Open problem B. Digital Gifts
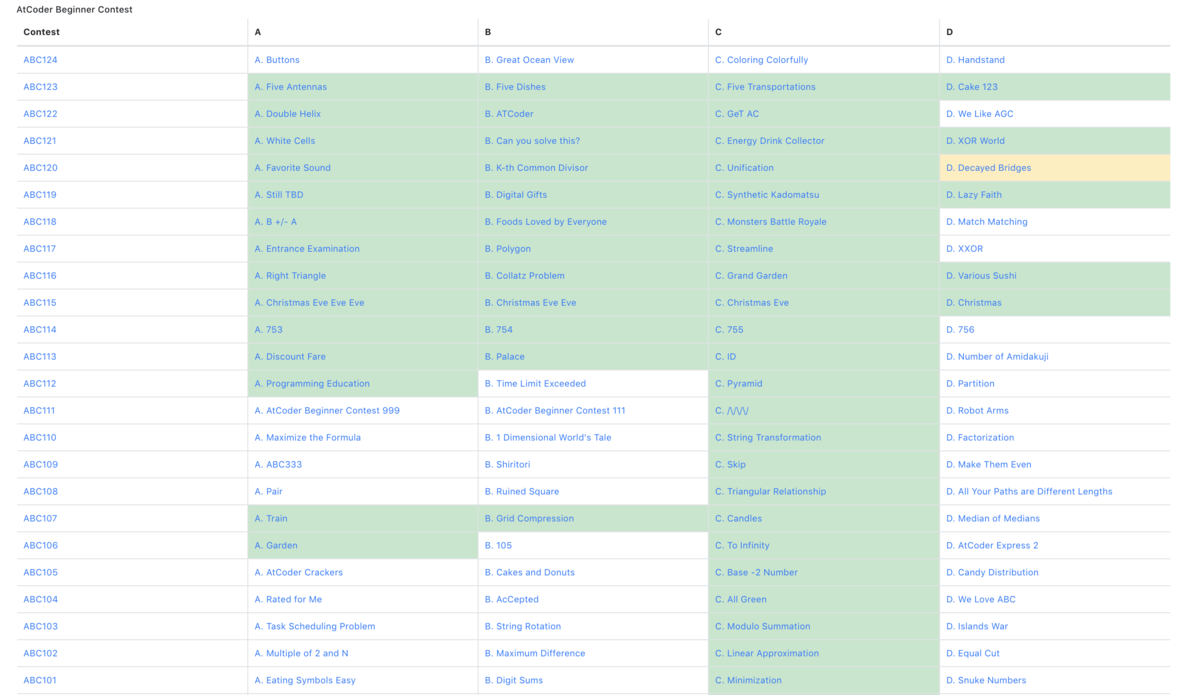 tap(515, 195)
